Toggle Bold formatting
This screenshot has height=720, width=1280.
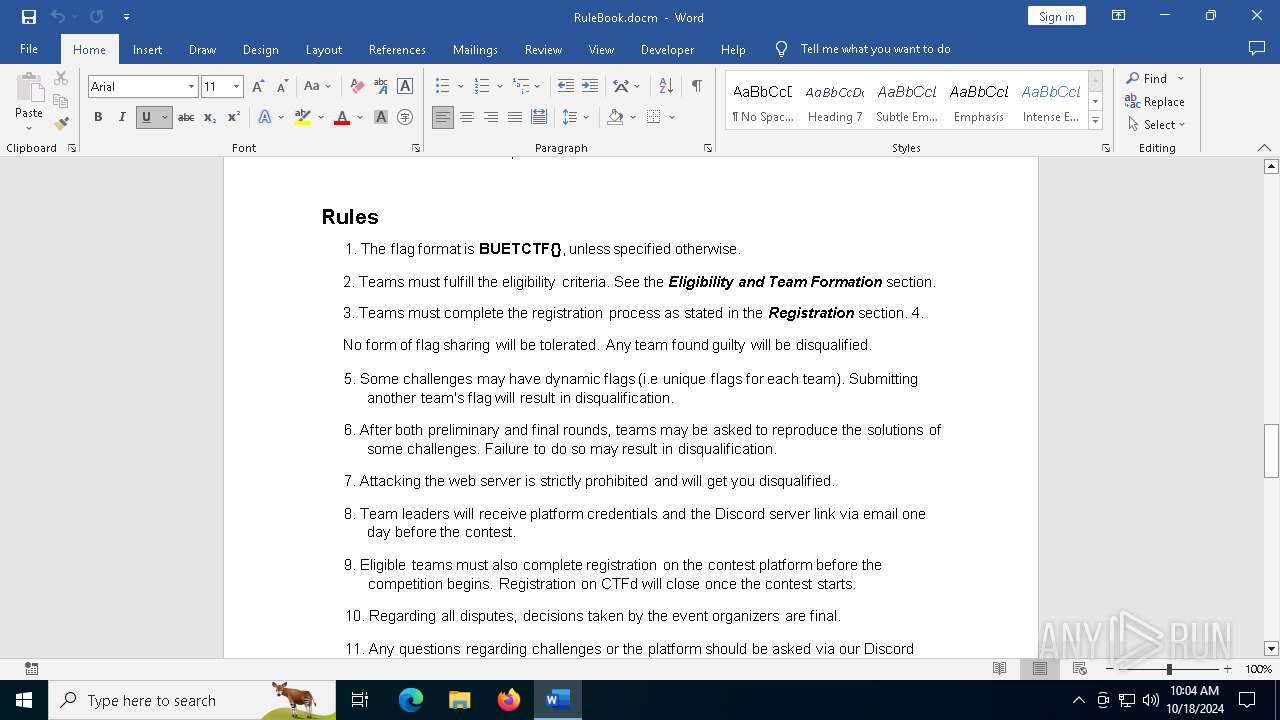98,117
